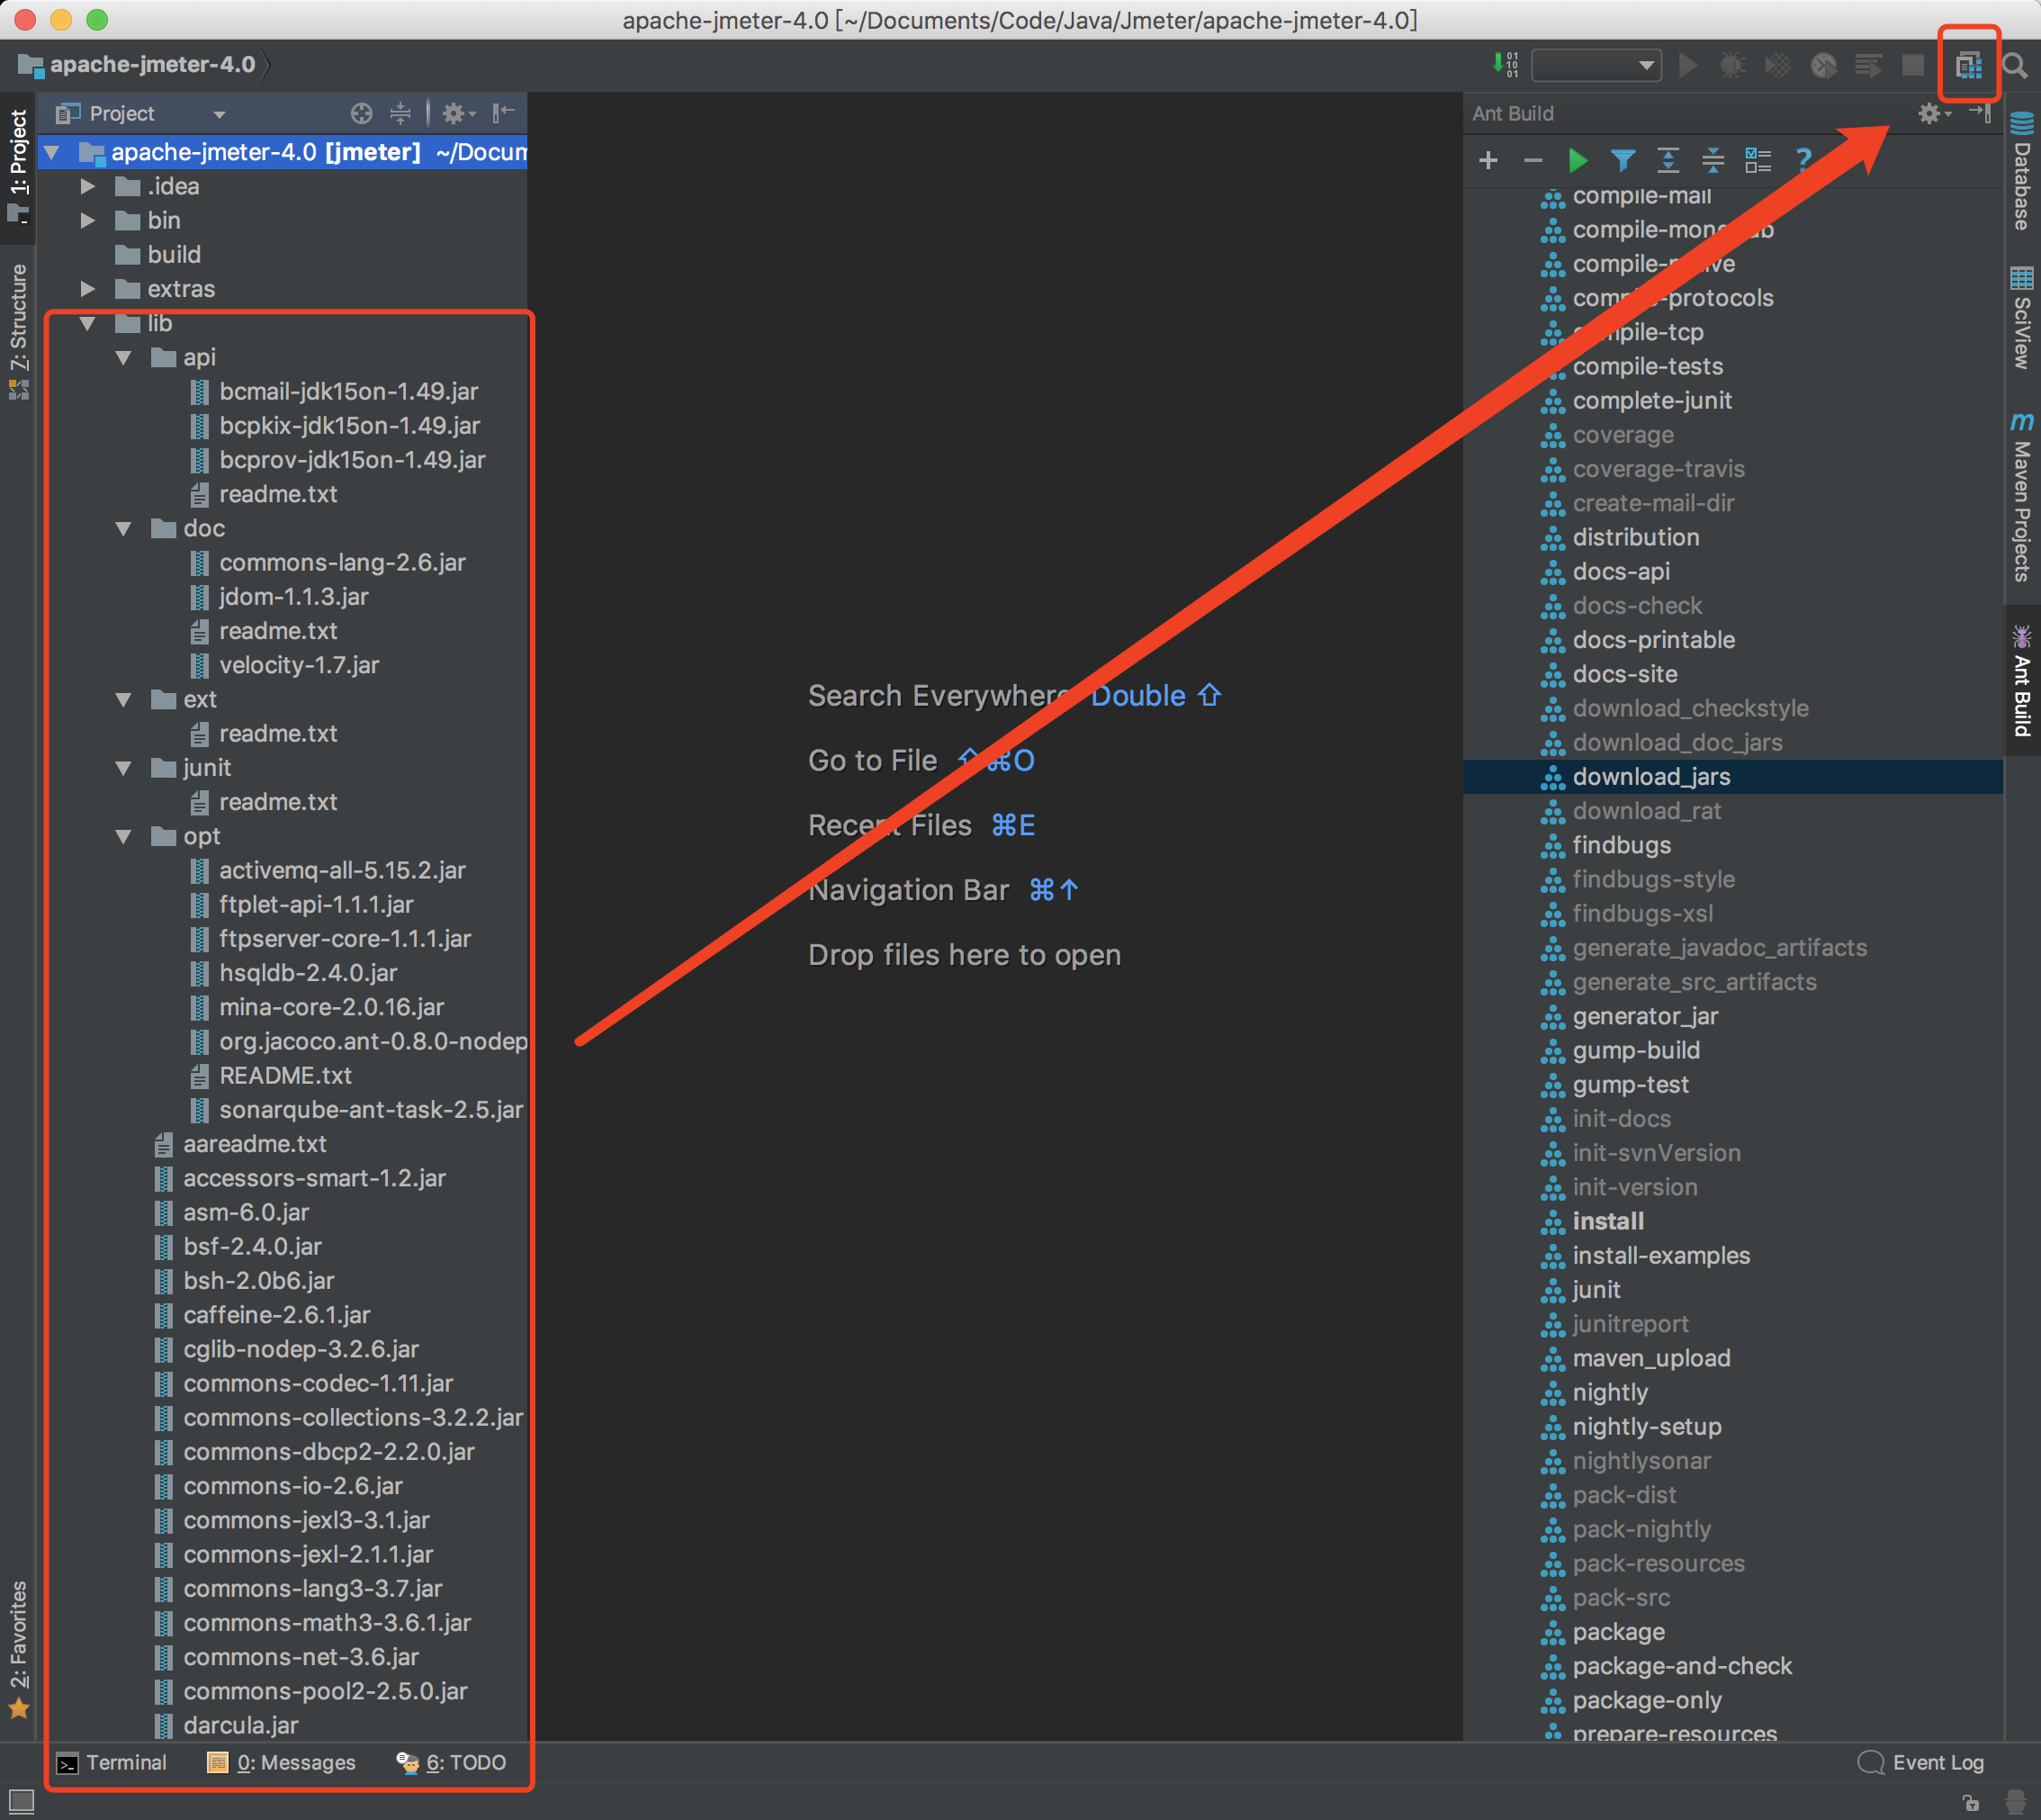Open the 0: Messages tool window
2041x1820 pixels.
(x=281, y=1763)
